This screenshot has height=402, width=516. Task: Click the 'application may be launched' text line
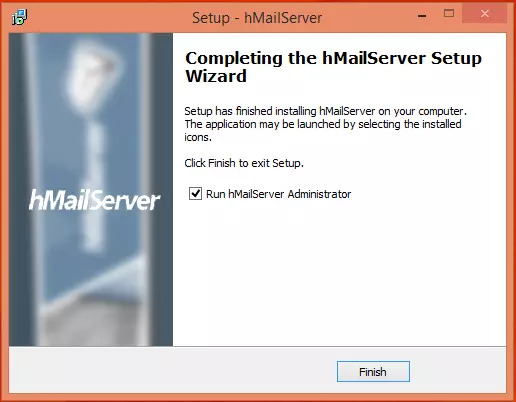click(x=323, y=124)
